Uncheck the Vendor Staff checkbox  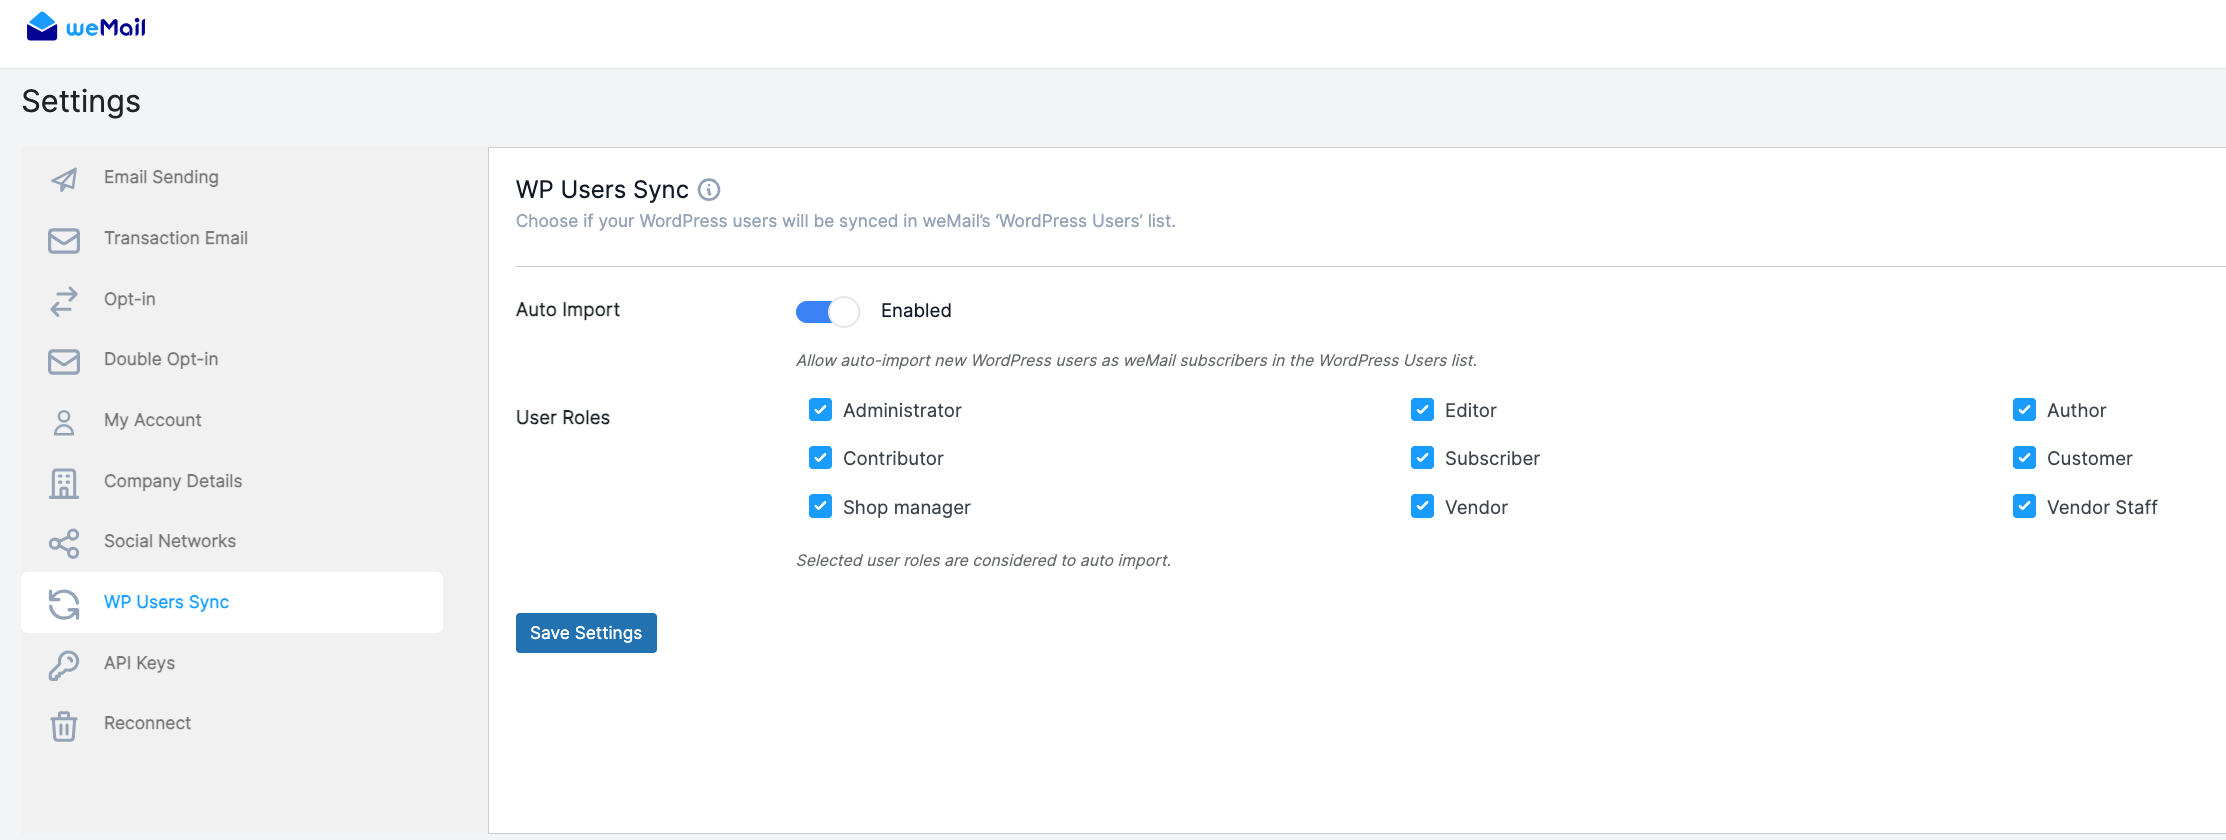coord(2024,506)
